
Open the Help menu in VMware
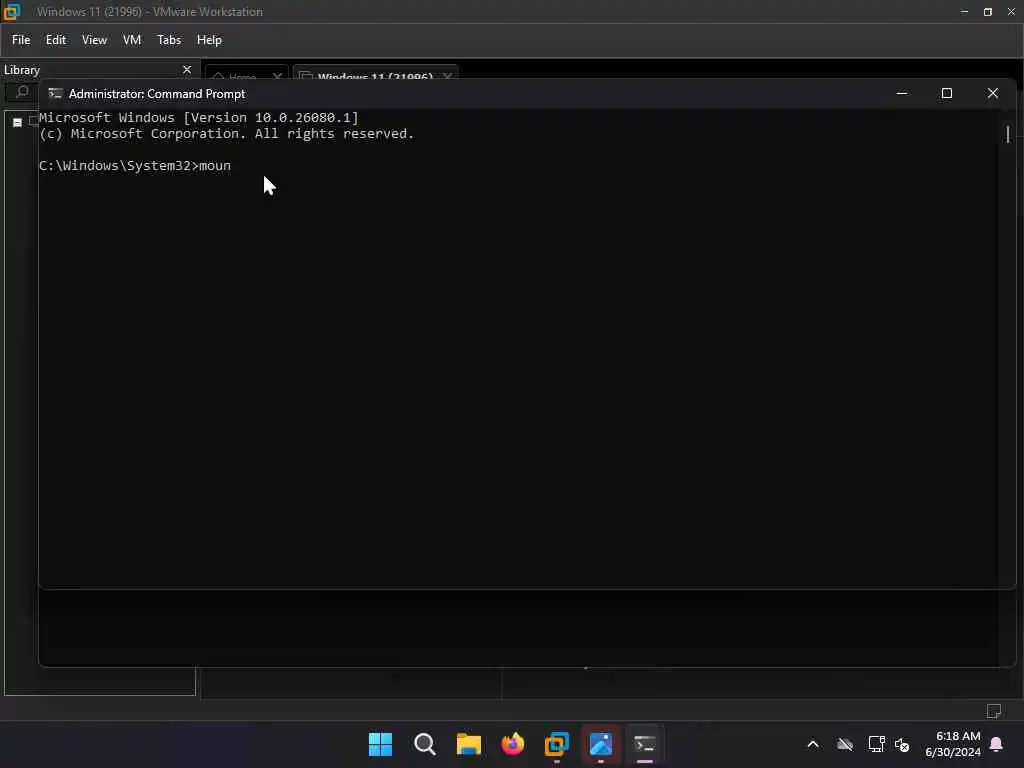click(209, 40)
